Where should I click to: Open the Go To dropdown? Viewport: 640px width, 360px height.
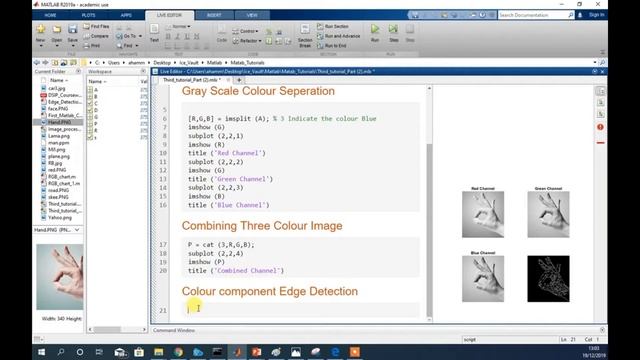tap(129, 36)
